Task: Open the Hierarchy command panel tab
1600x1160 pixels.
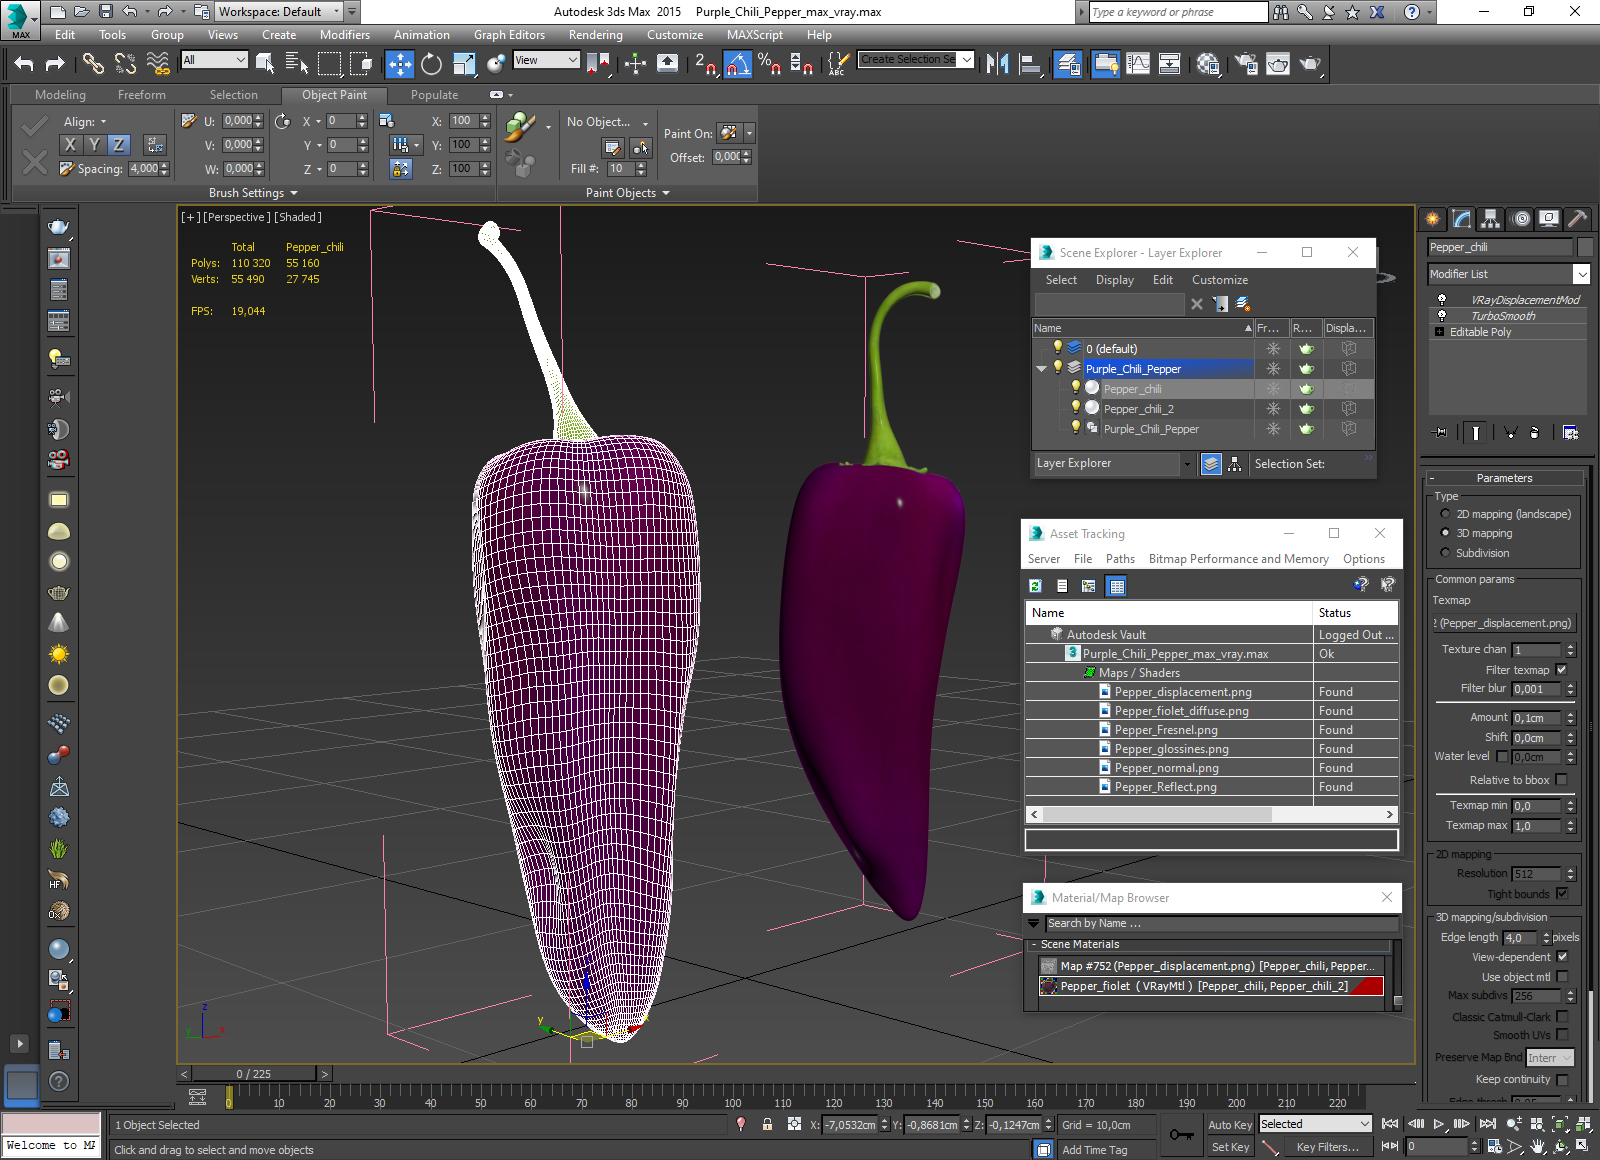Action: click(1491, 219)
